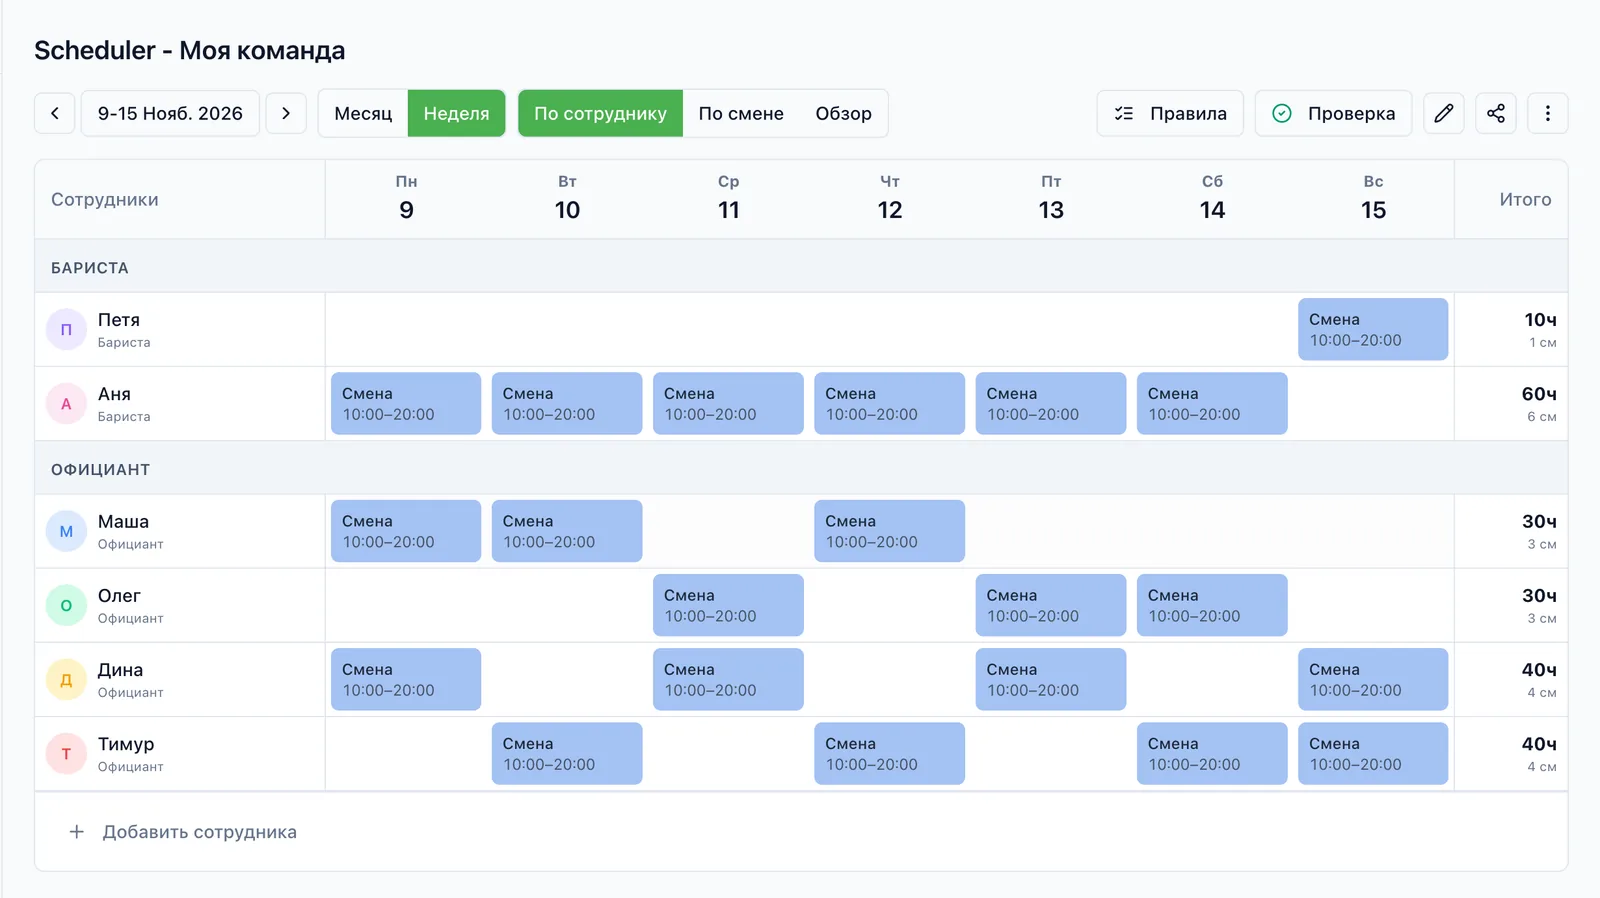Viewport: 1600px width, 898px height.
Task: Go to the previous week using the left chevron
Action: [55, 113]
